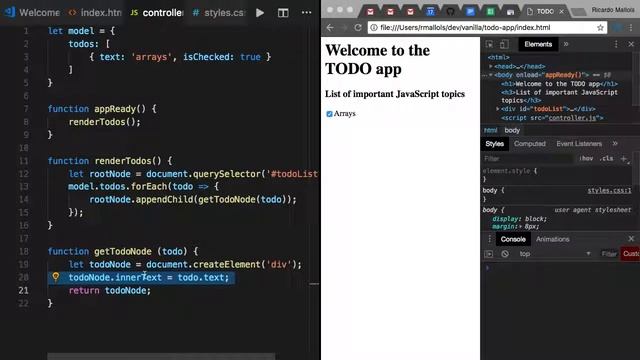Click the lightbulb quick-fix icon on line 20
The image size is (640, 360).
tap(56, 277)
